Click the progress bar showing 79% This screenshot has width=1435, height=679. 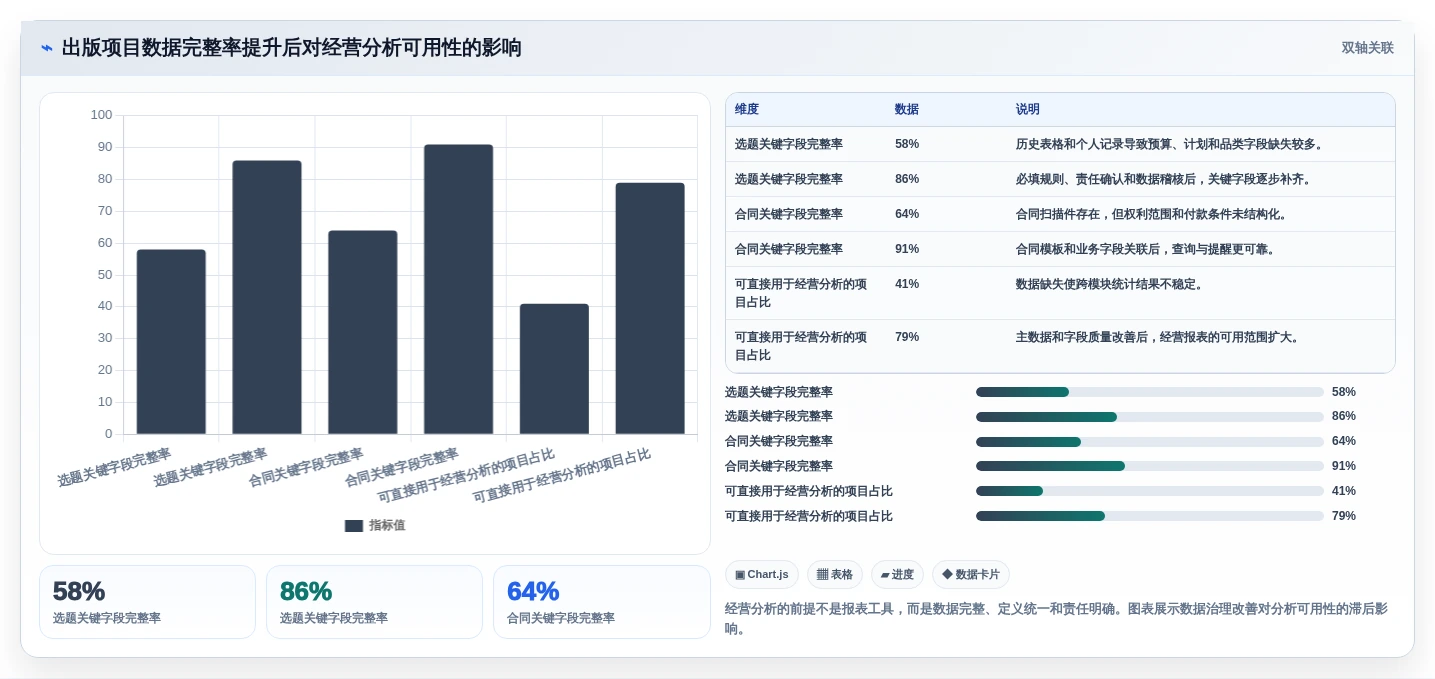point(1150,516)
